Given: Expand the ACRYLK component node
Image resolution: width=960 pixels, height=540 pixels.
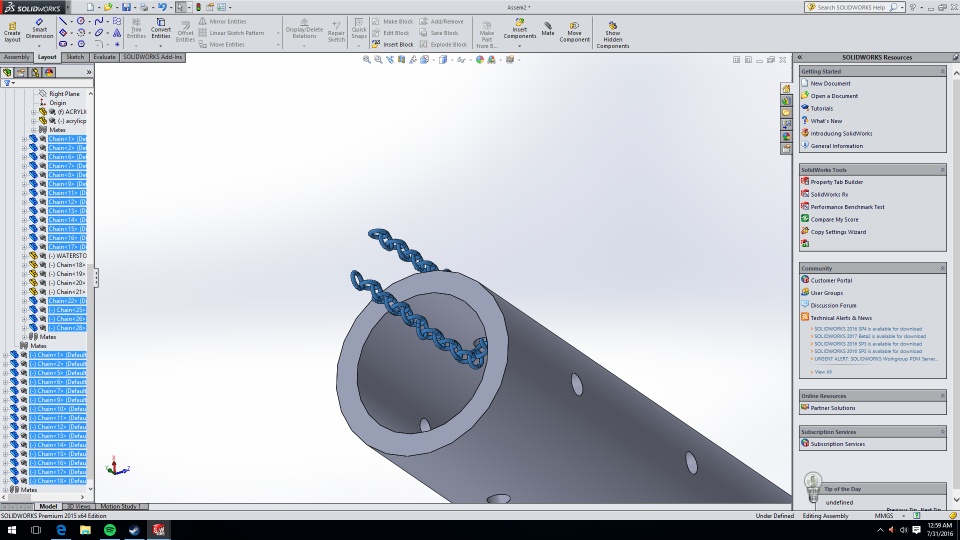Looking at the screenshot, I should point(34,112).
